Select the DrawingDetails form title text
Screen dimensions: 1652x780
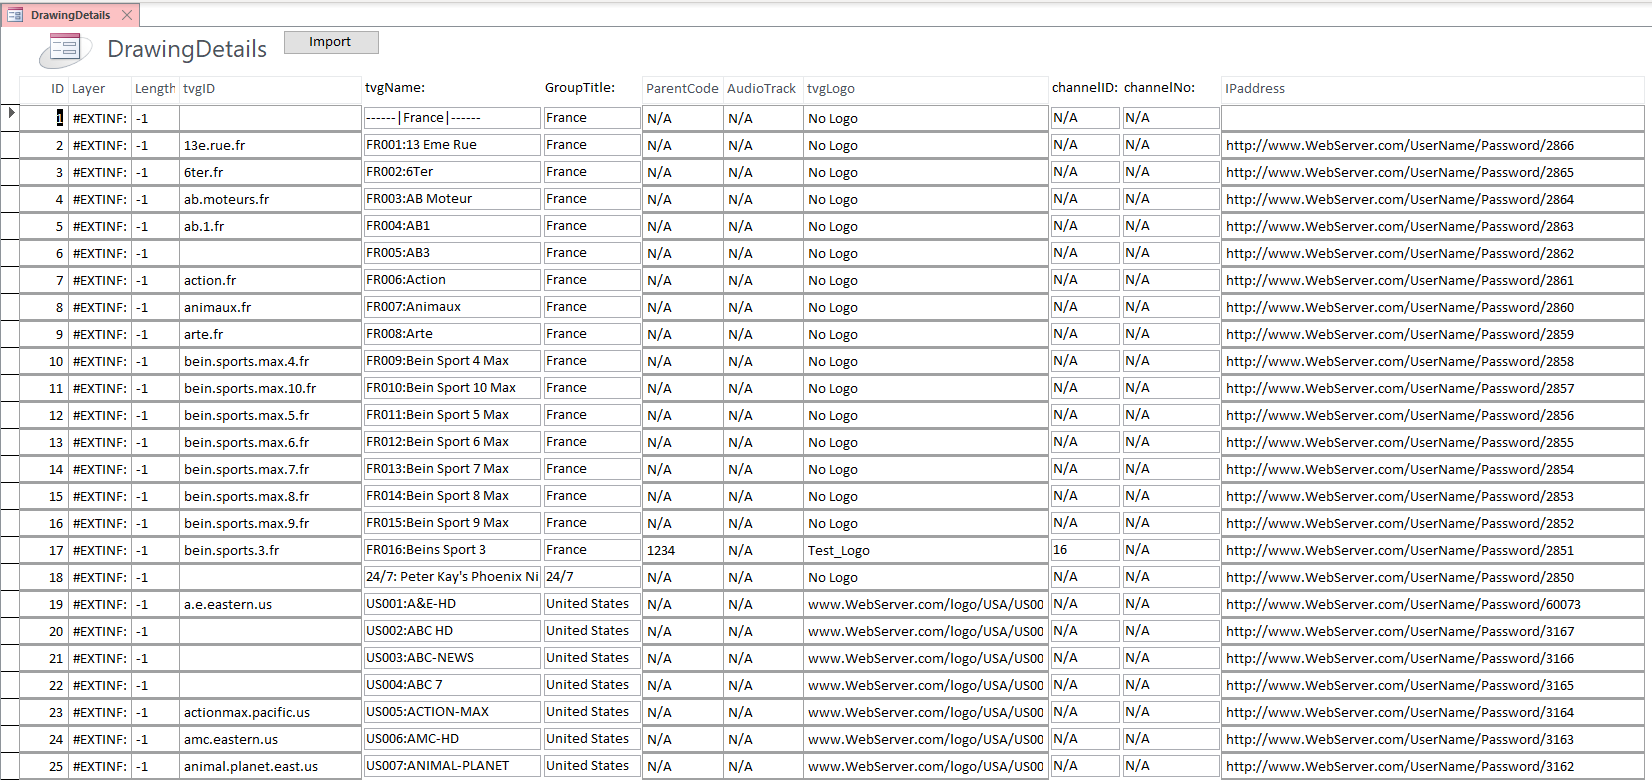[187, 50]
